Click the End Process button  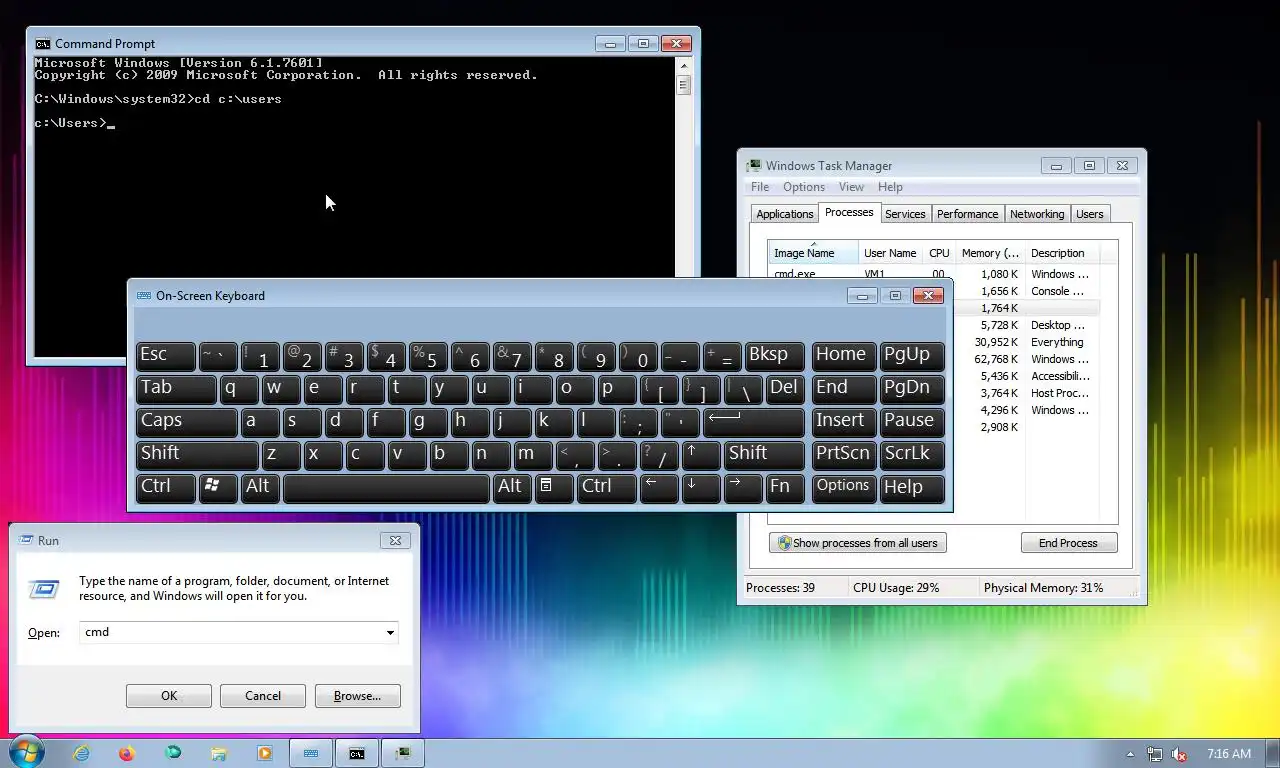1068,543
